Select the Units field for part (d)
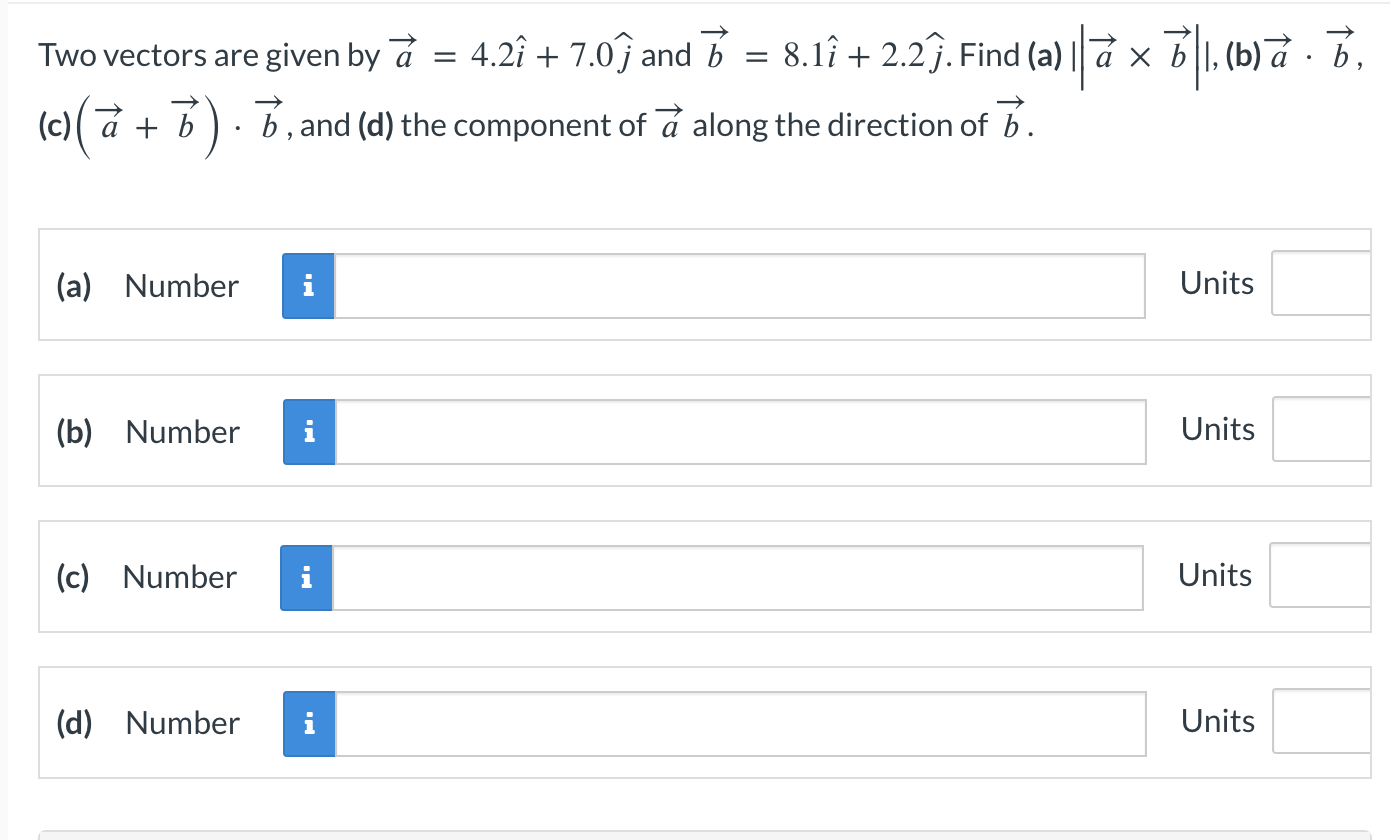 [1330, 721]
